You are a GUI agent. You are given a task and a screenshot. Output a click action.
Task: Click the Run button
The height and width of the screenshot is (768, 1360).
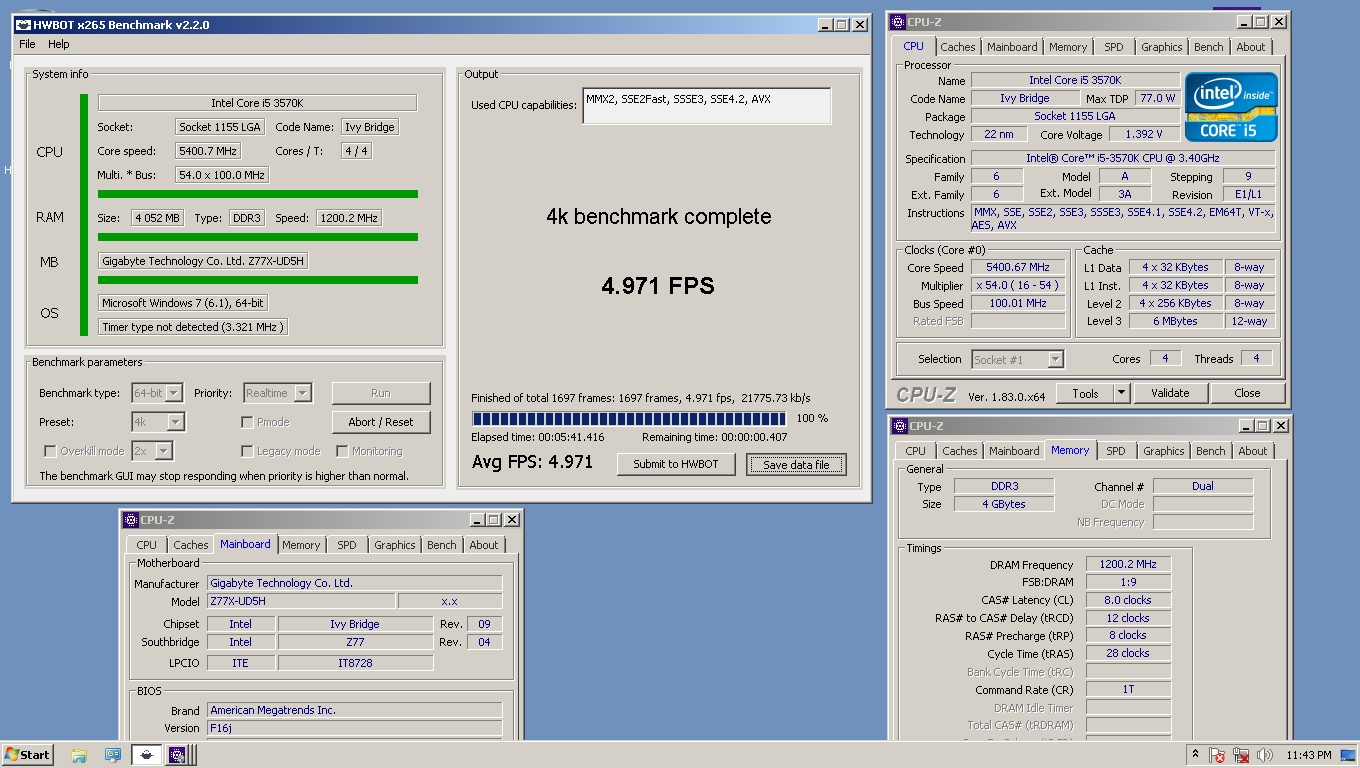tap(381, 393)
